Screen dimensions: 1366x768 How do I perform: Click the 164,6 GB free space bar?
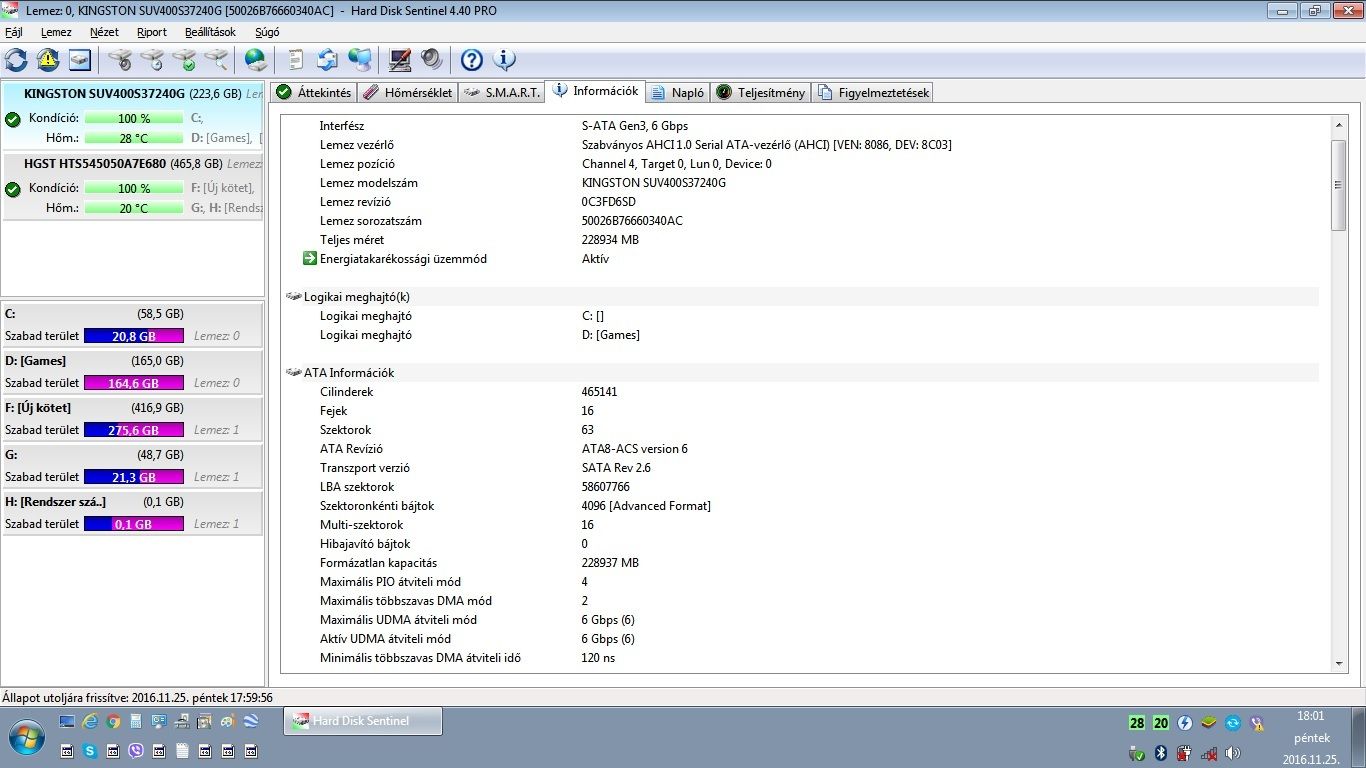click(134, 383)
